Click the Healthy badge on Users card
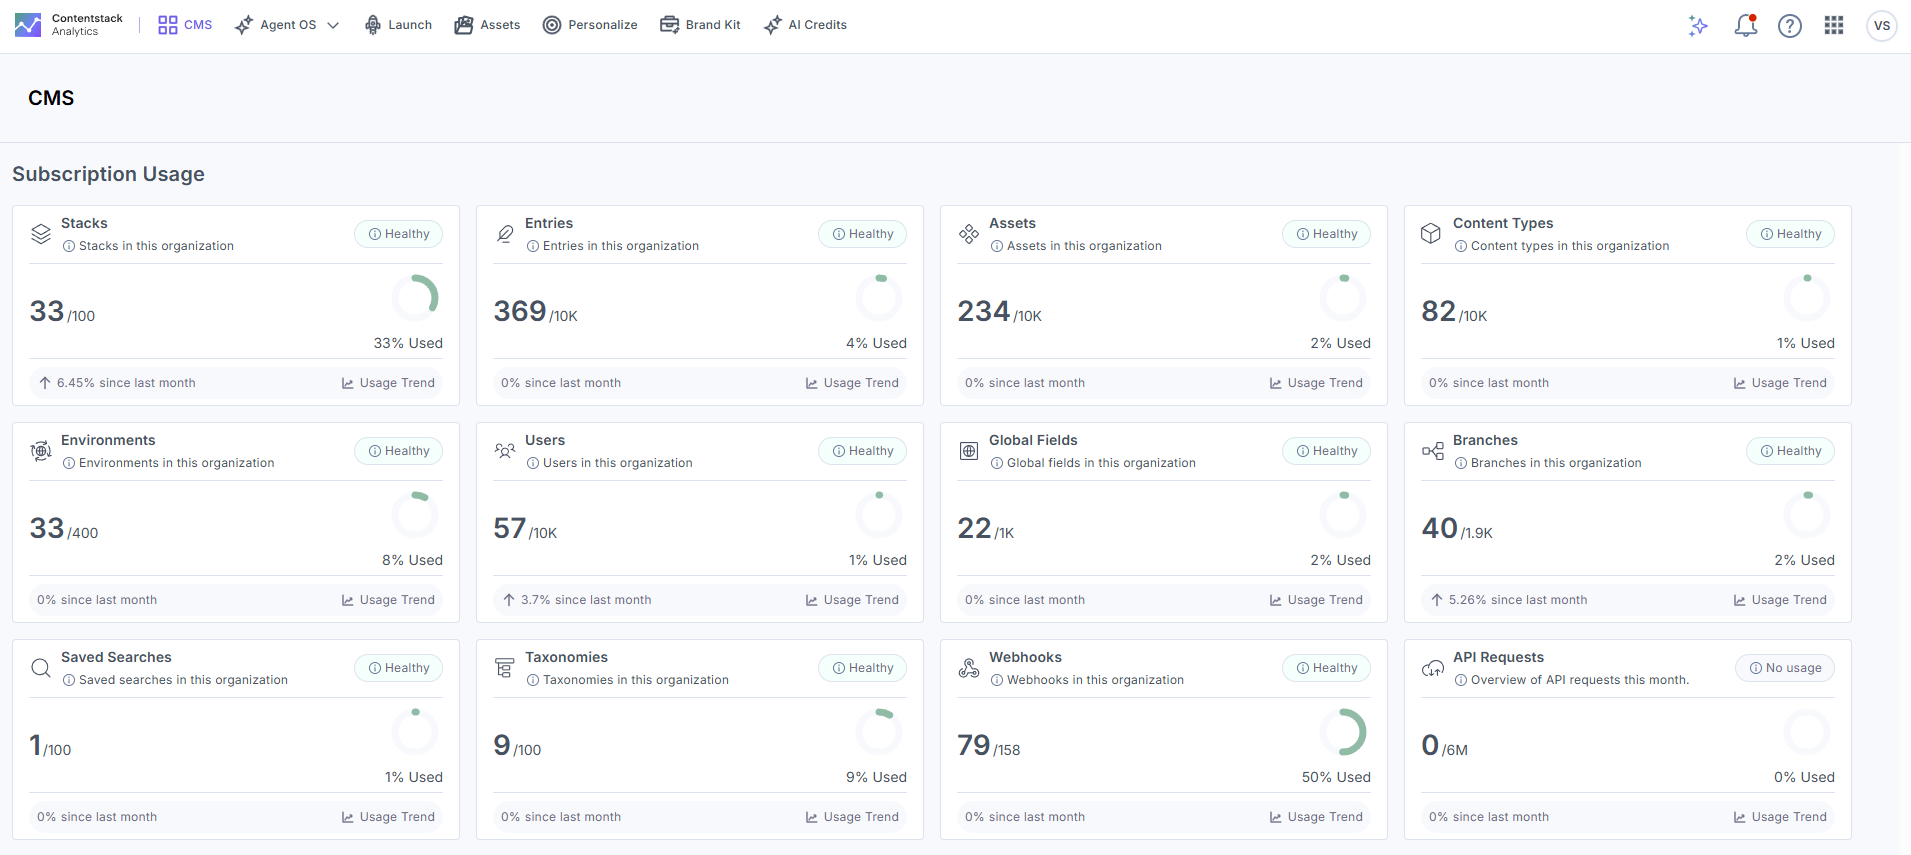The width and height of the screenshot is (1911, 855). (x=863, y=451)
